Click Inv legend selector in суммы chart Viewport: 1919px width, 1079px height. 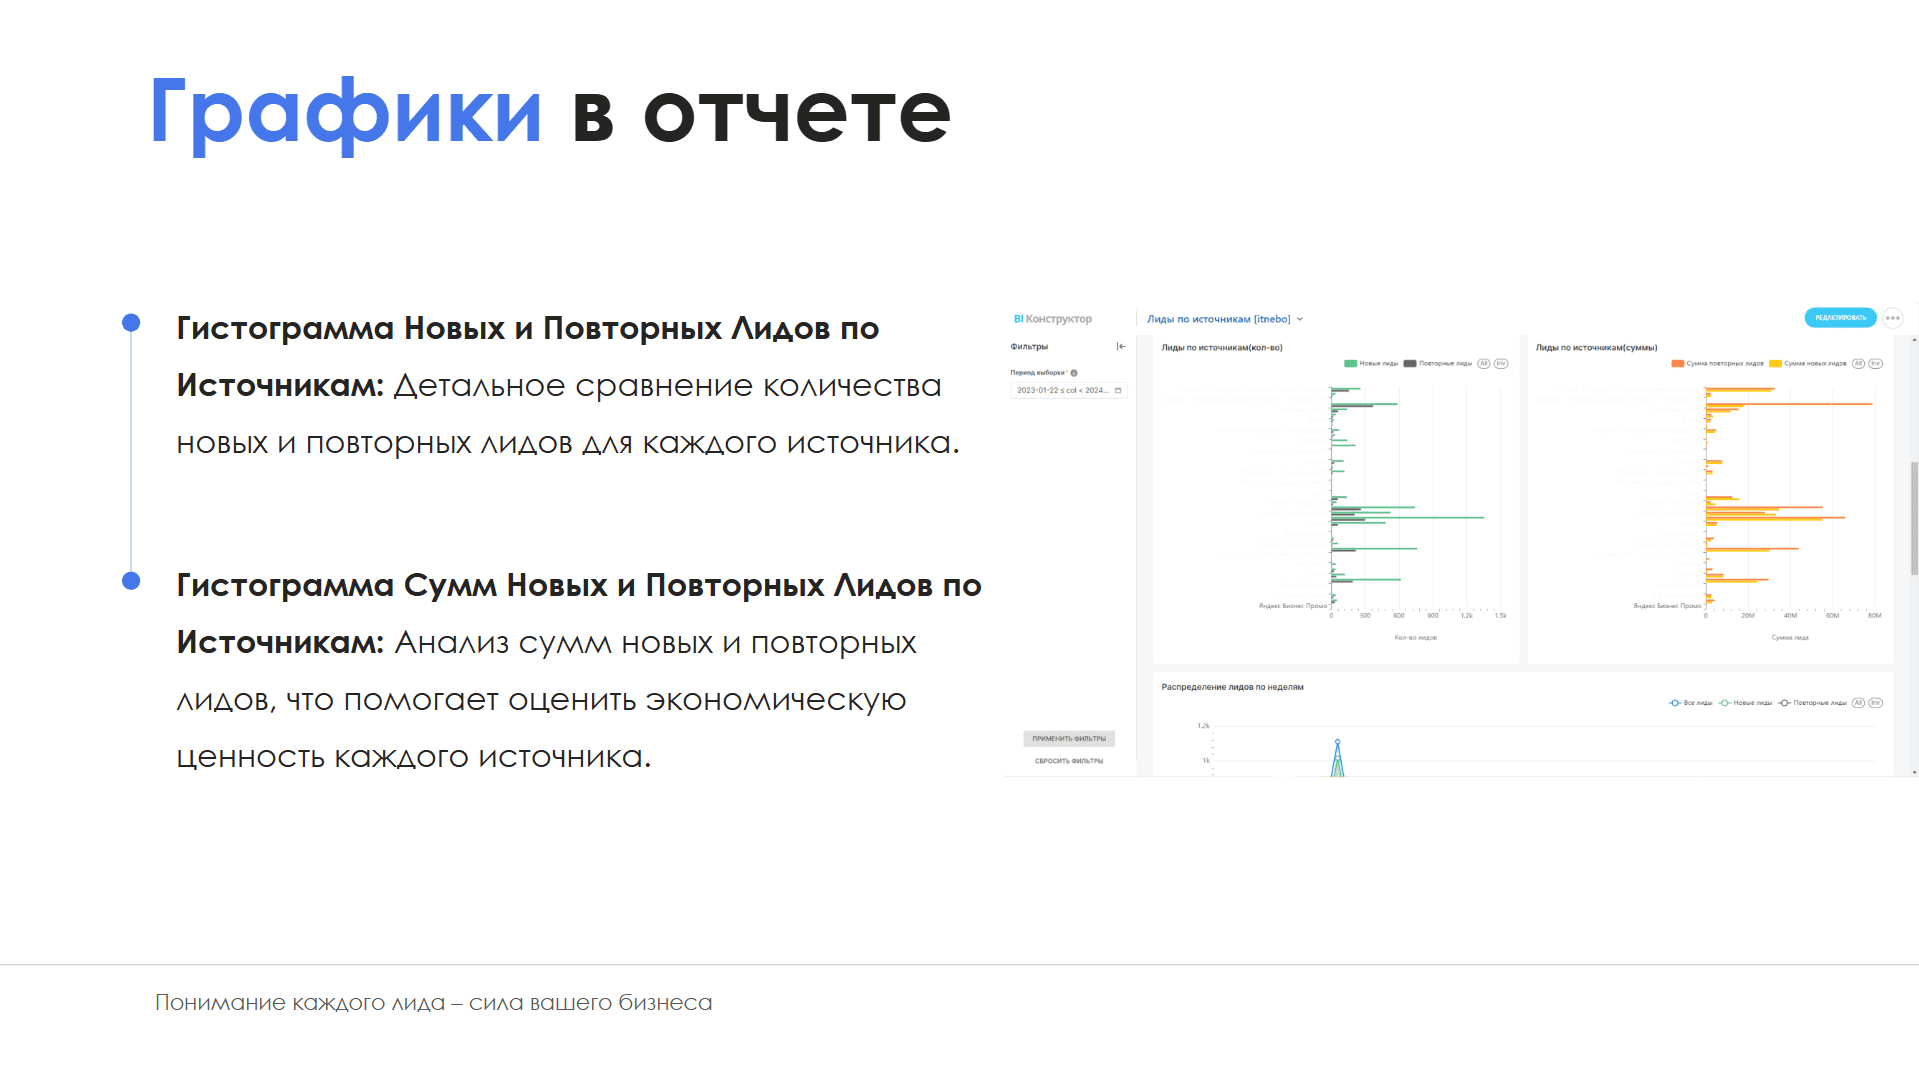[1876, 364]
